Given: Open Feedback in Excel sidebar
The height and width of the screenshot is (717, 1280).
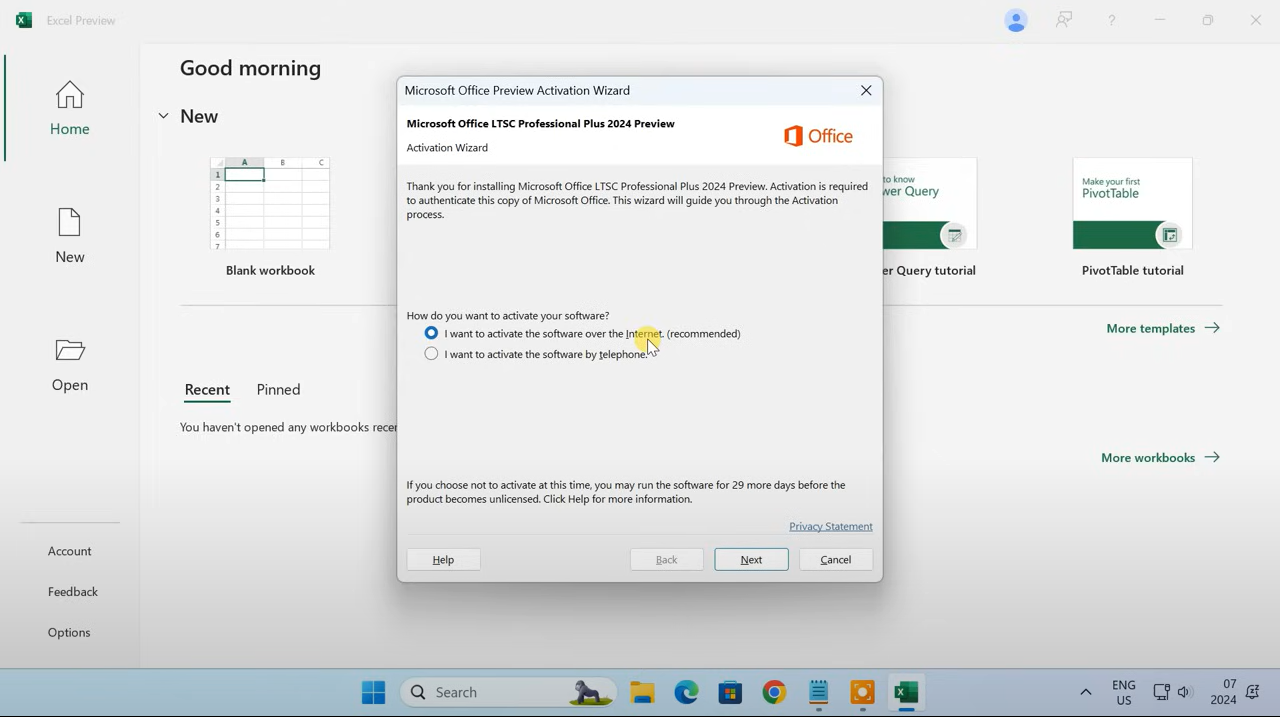Looking at the screenshot, I should coord(73,592).
